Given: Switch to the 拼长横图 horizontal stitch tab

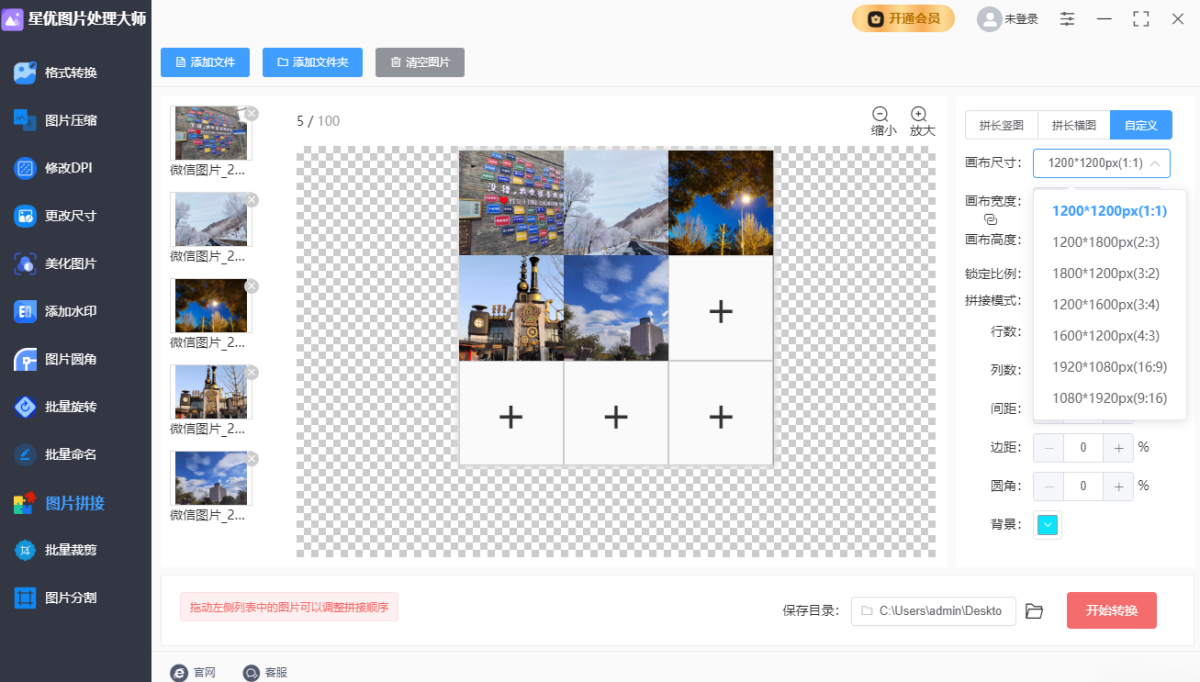Looking at the screenshot, I should [1074, 125].
